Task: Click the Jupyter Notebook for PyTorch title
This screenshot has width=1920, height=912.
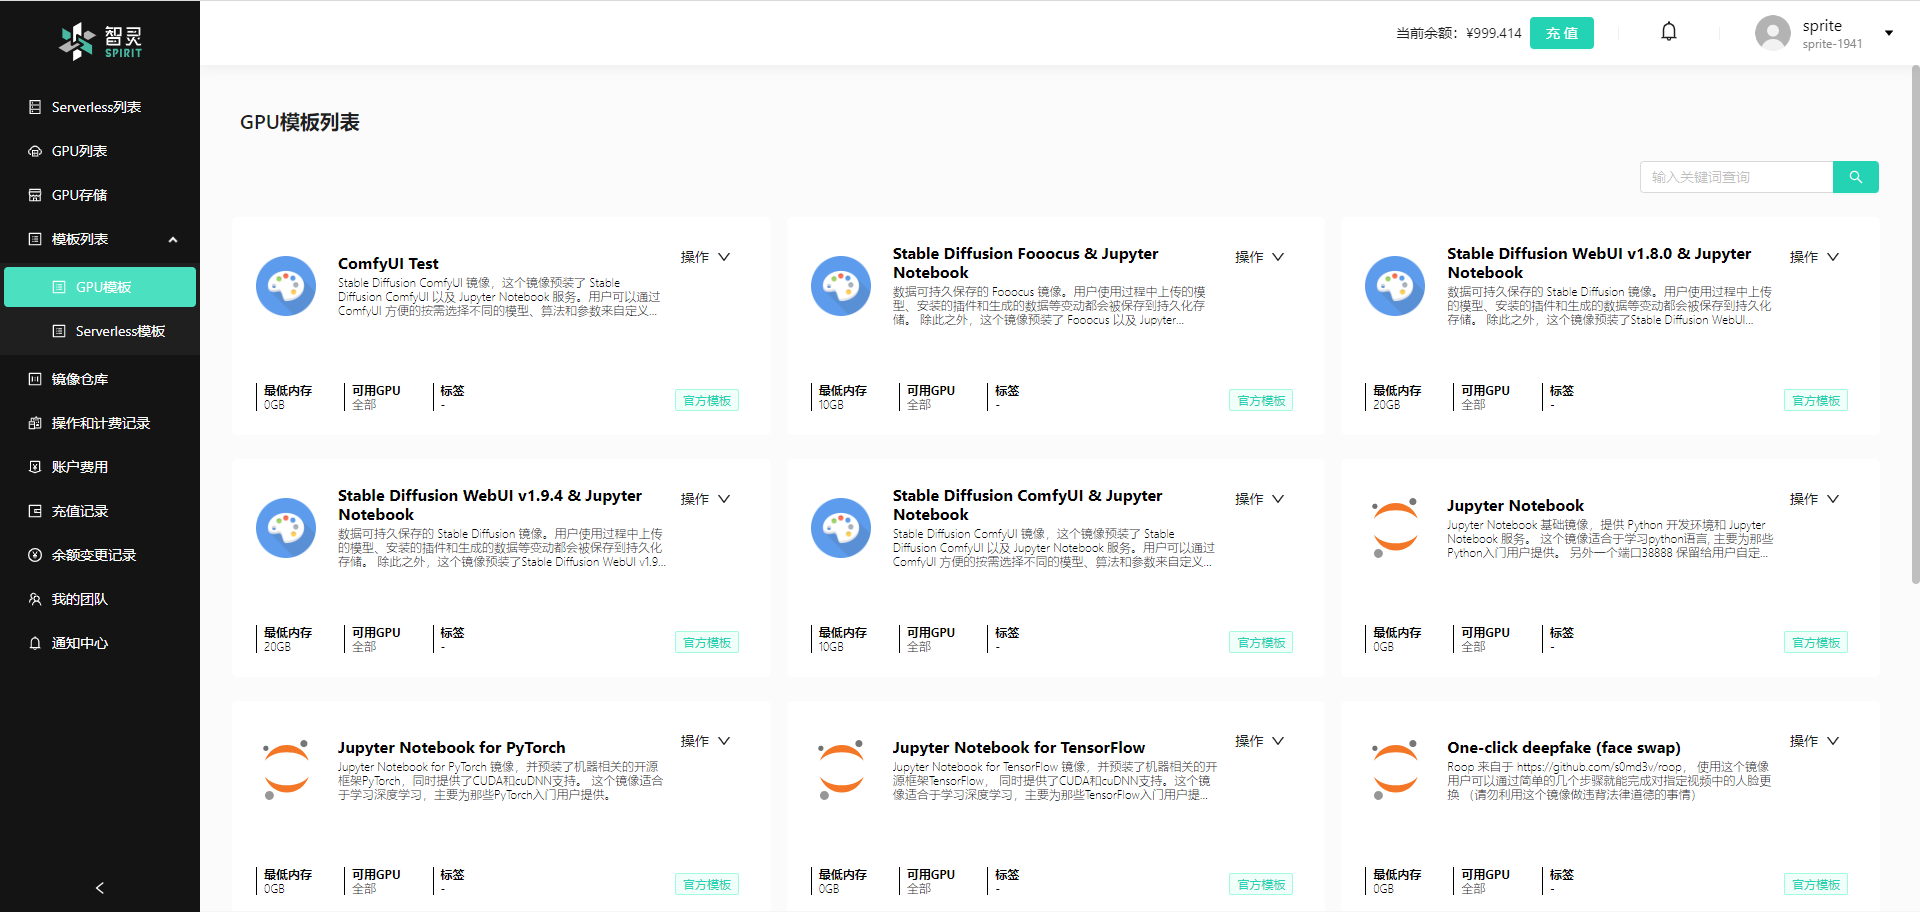Action: click(452, 748)
